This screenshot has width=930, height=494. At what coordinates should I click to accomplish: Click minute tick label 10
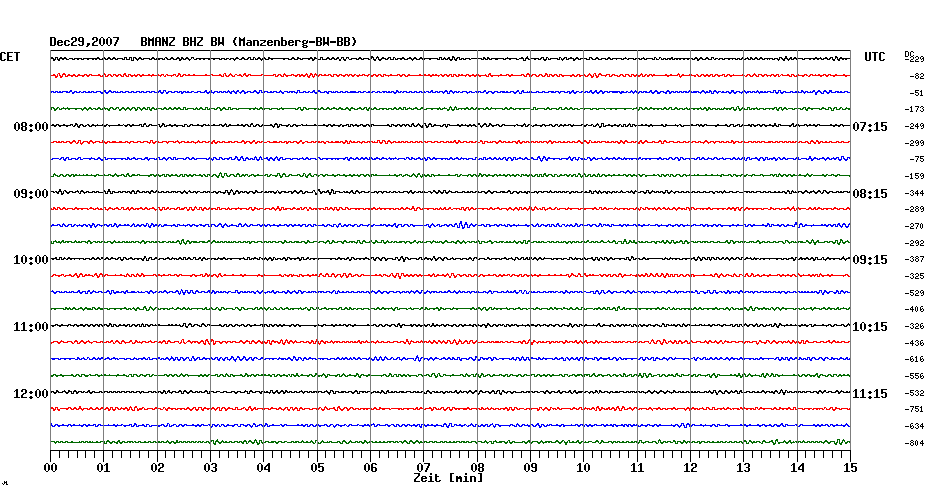coord(584,468)
